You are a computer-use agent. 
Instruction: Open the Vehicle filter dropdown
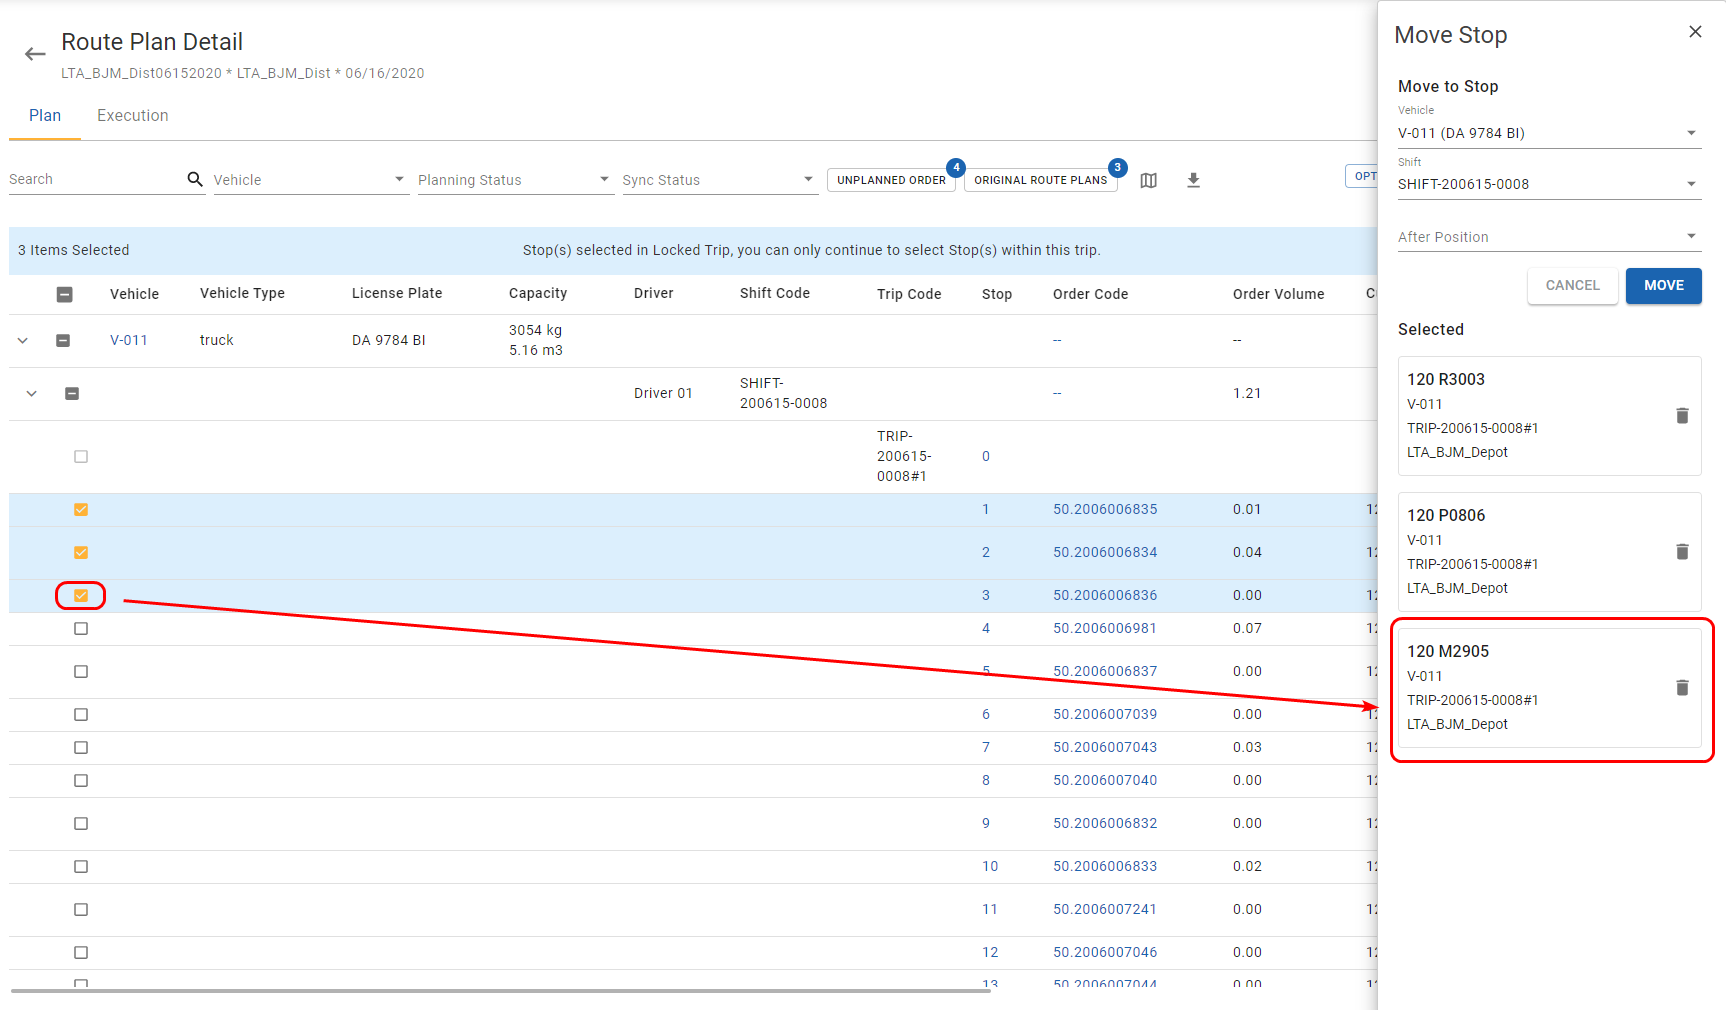click(x=311, y=180)
